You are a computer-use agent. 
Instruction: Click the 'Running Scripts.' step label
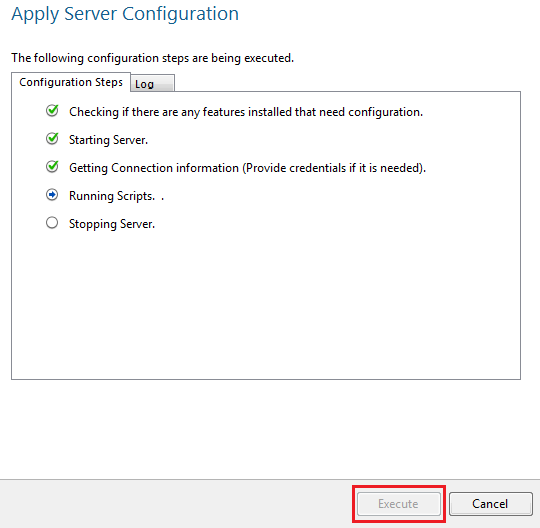point(112,196)
